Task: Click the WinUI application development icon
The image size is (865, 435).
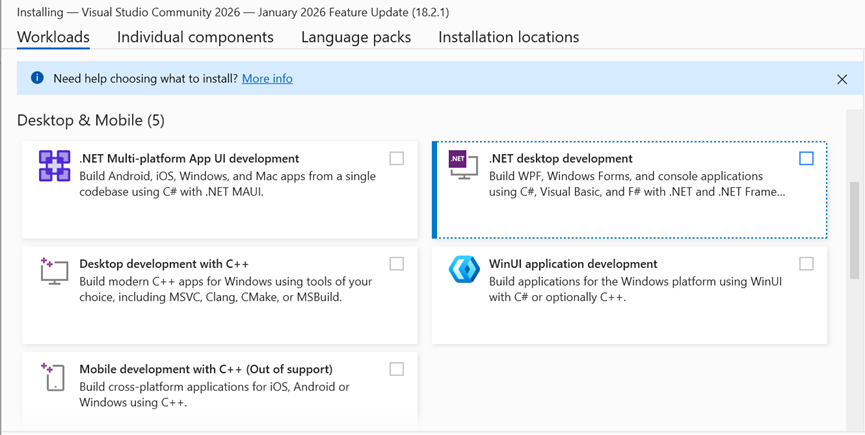Action: (x=464, y=271)
